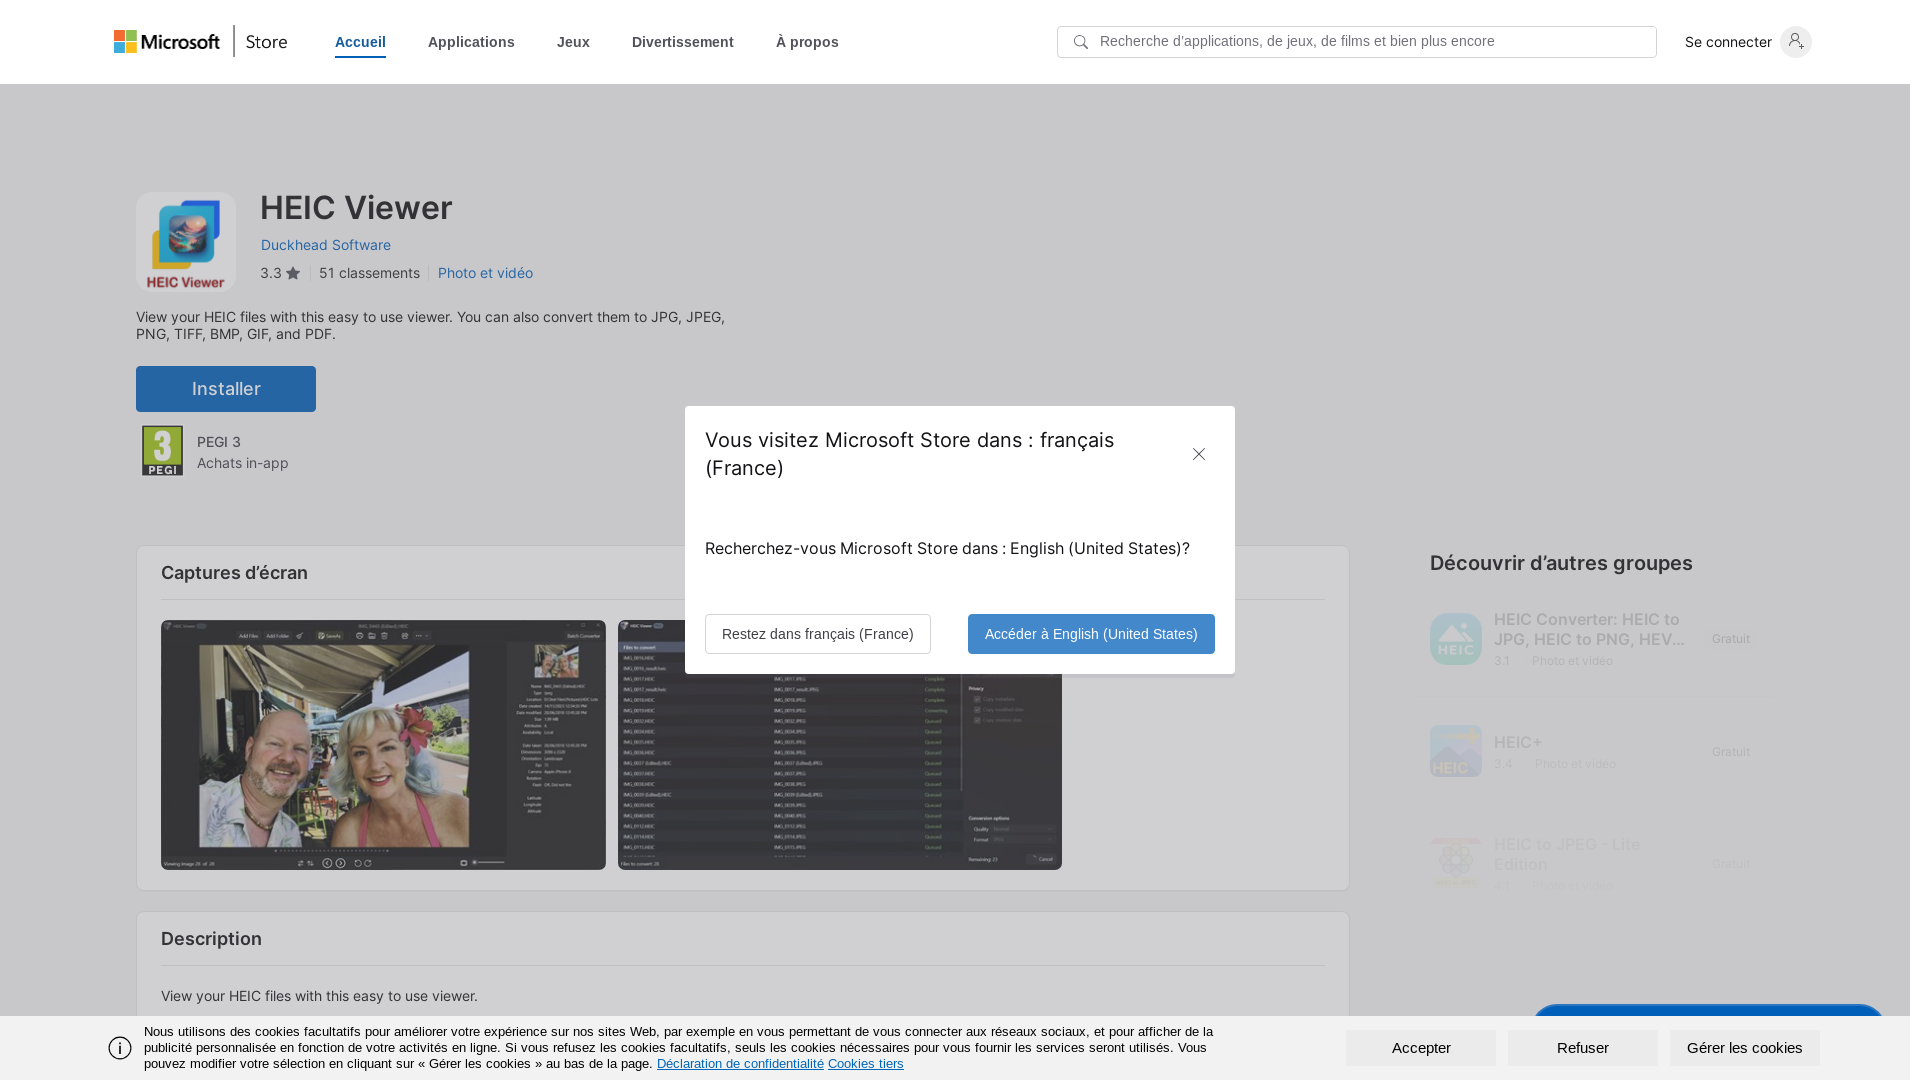Click the HEIC Viewer app icon
This screenshot has height=1080, width=1920.
[186, 242]
